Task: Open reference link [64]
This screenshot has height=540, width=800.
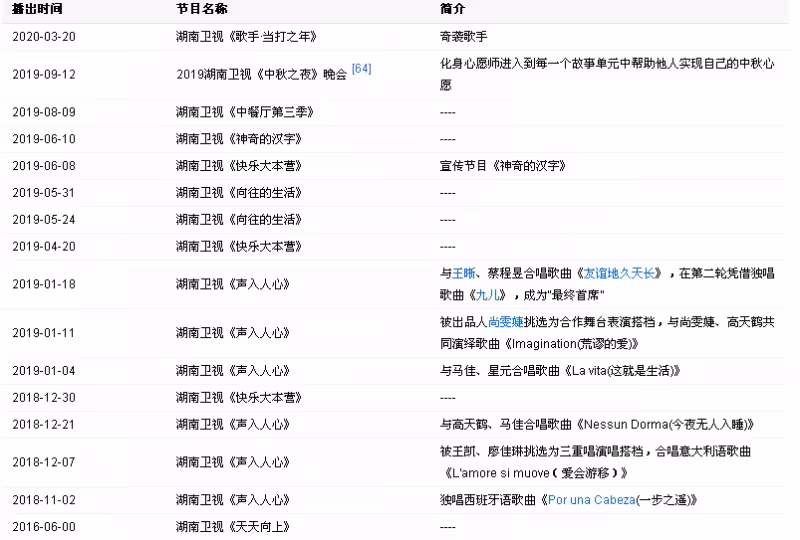Action: [x=361, y=68]
